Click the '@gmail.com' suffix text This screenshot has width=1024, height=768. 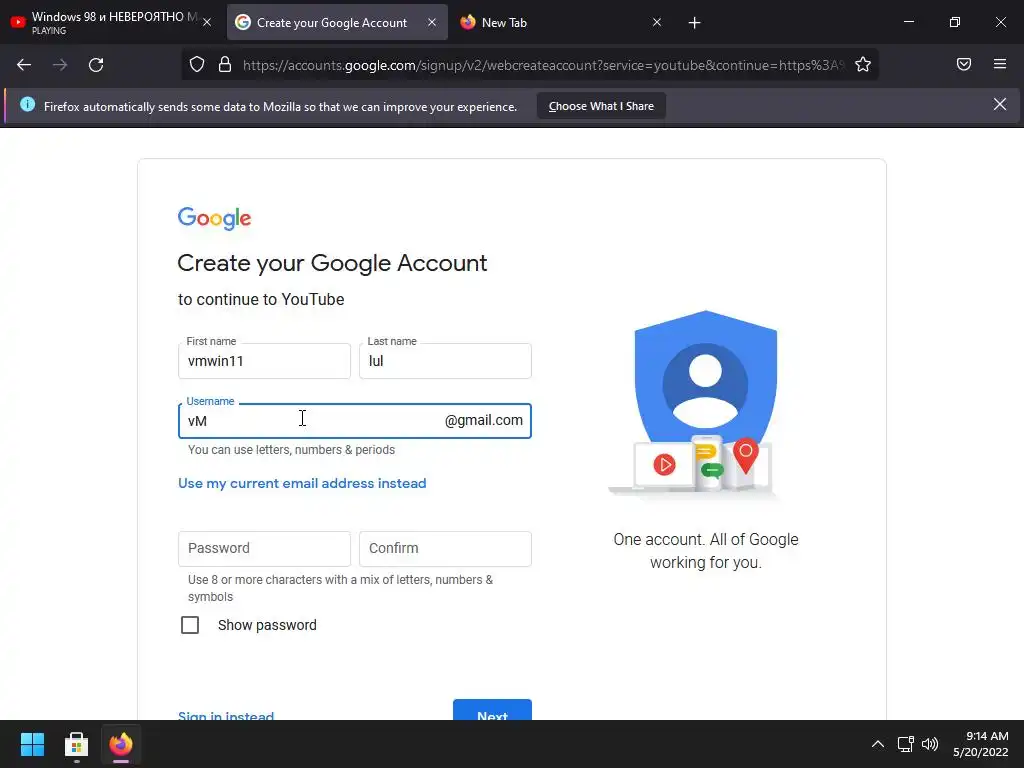tap(484, 421)
